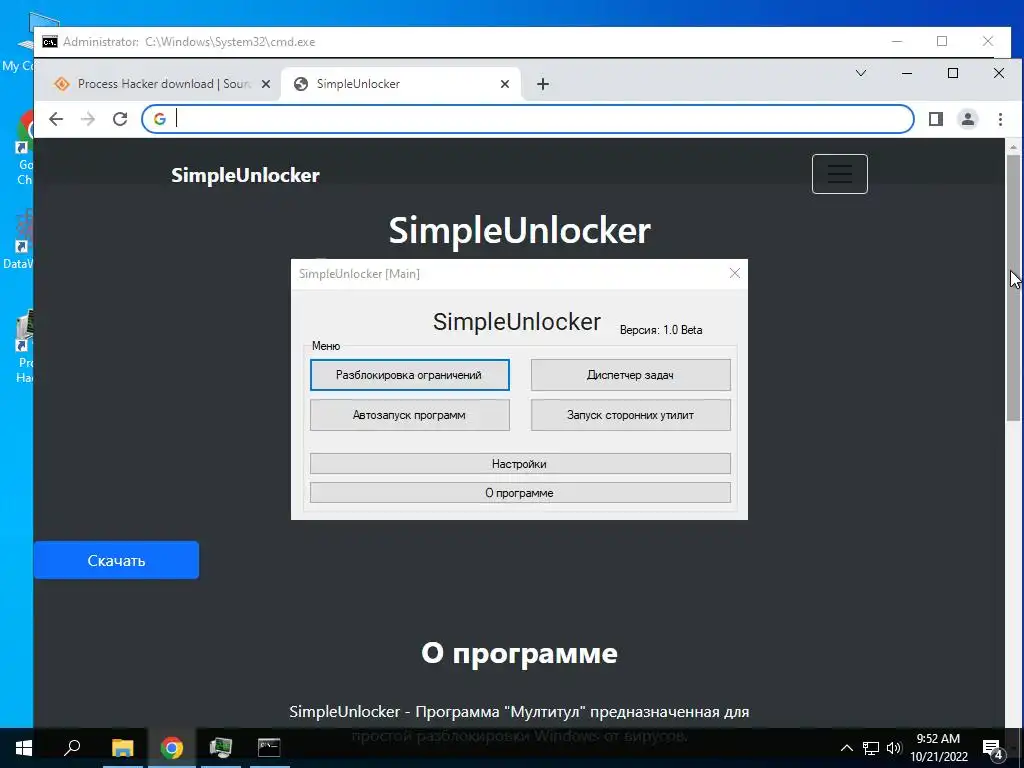Switch to Process Hacker download tab

point(162,84)
